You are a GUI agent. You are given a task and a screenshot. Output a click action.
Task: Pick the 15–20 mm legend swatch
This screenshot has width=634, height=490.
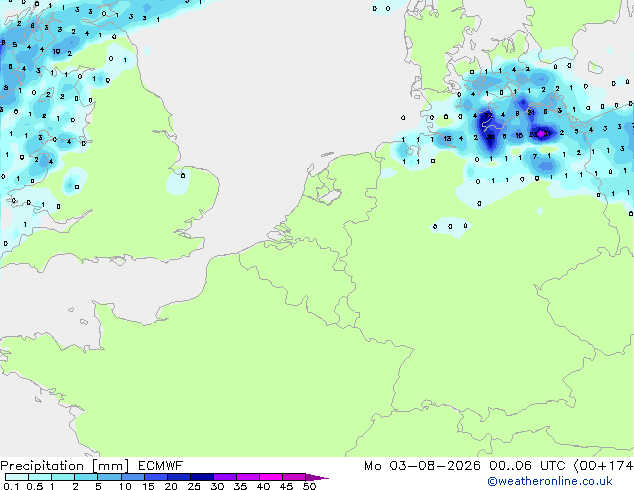156,477
